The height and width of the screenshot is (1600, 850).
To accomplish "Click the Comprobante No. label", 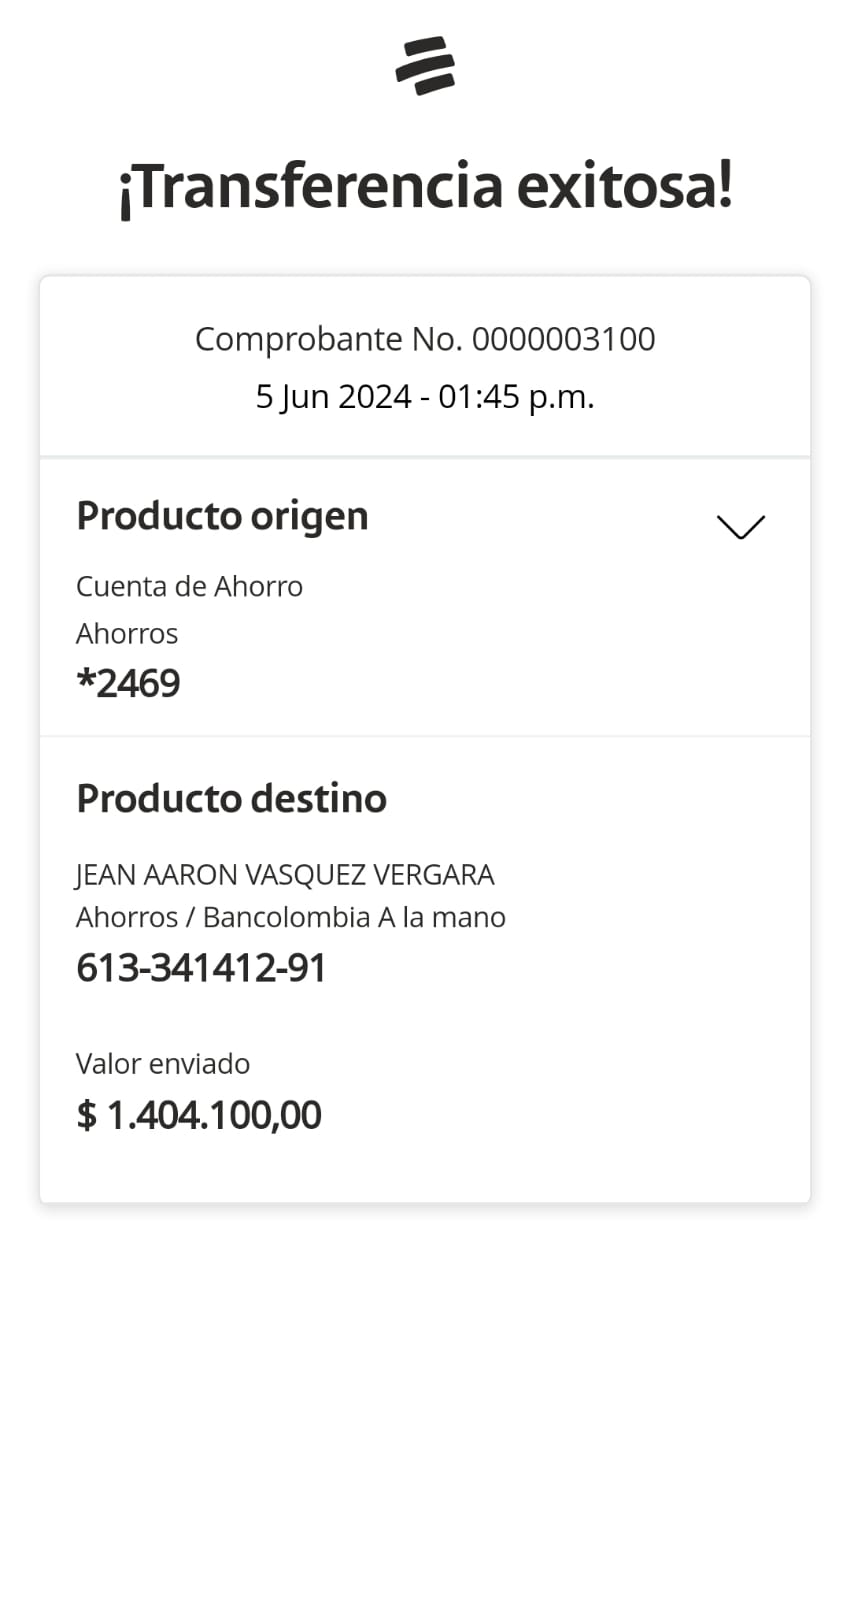I will (328, 339).
